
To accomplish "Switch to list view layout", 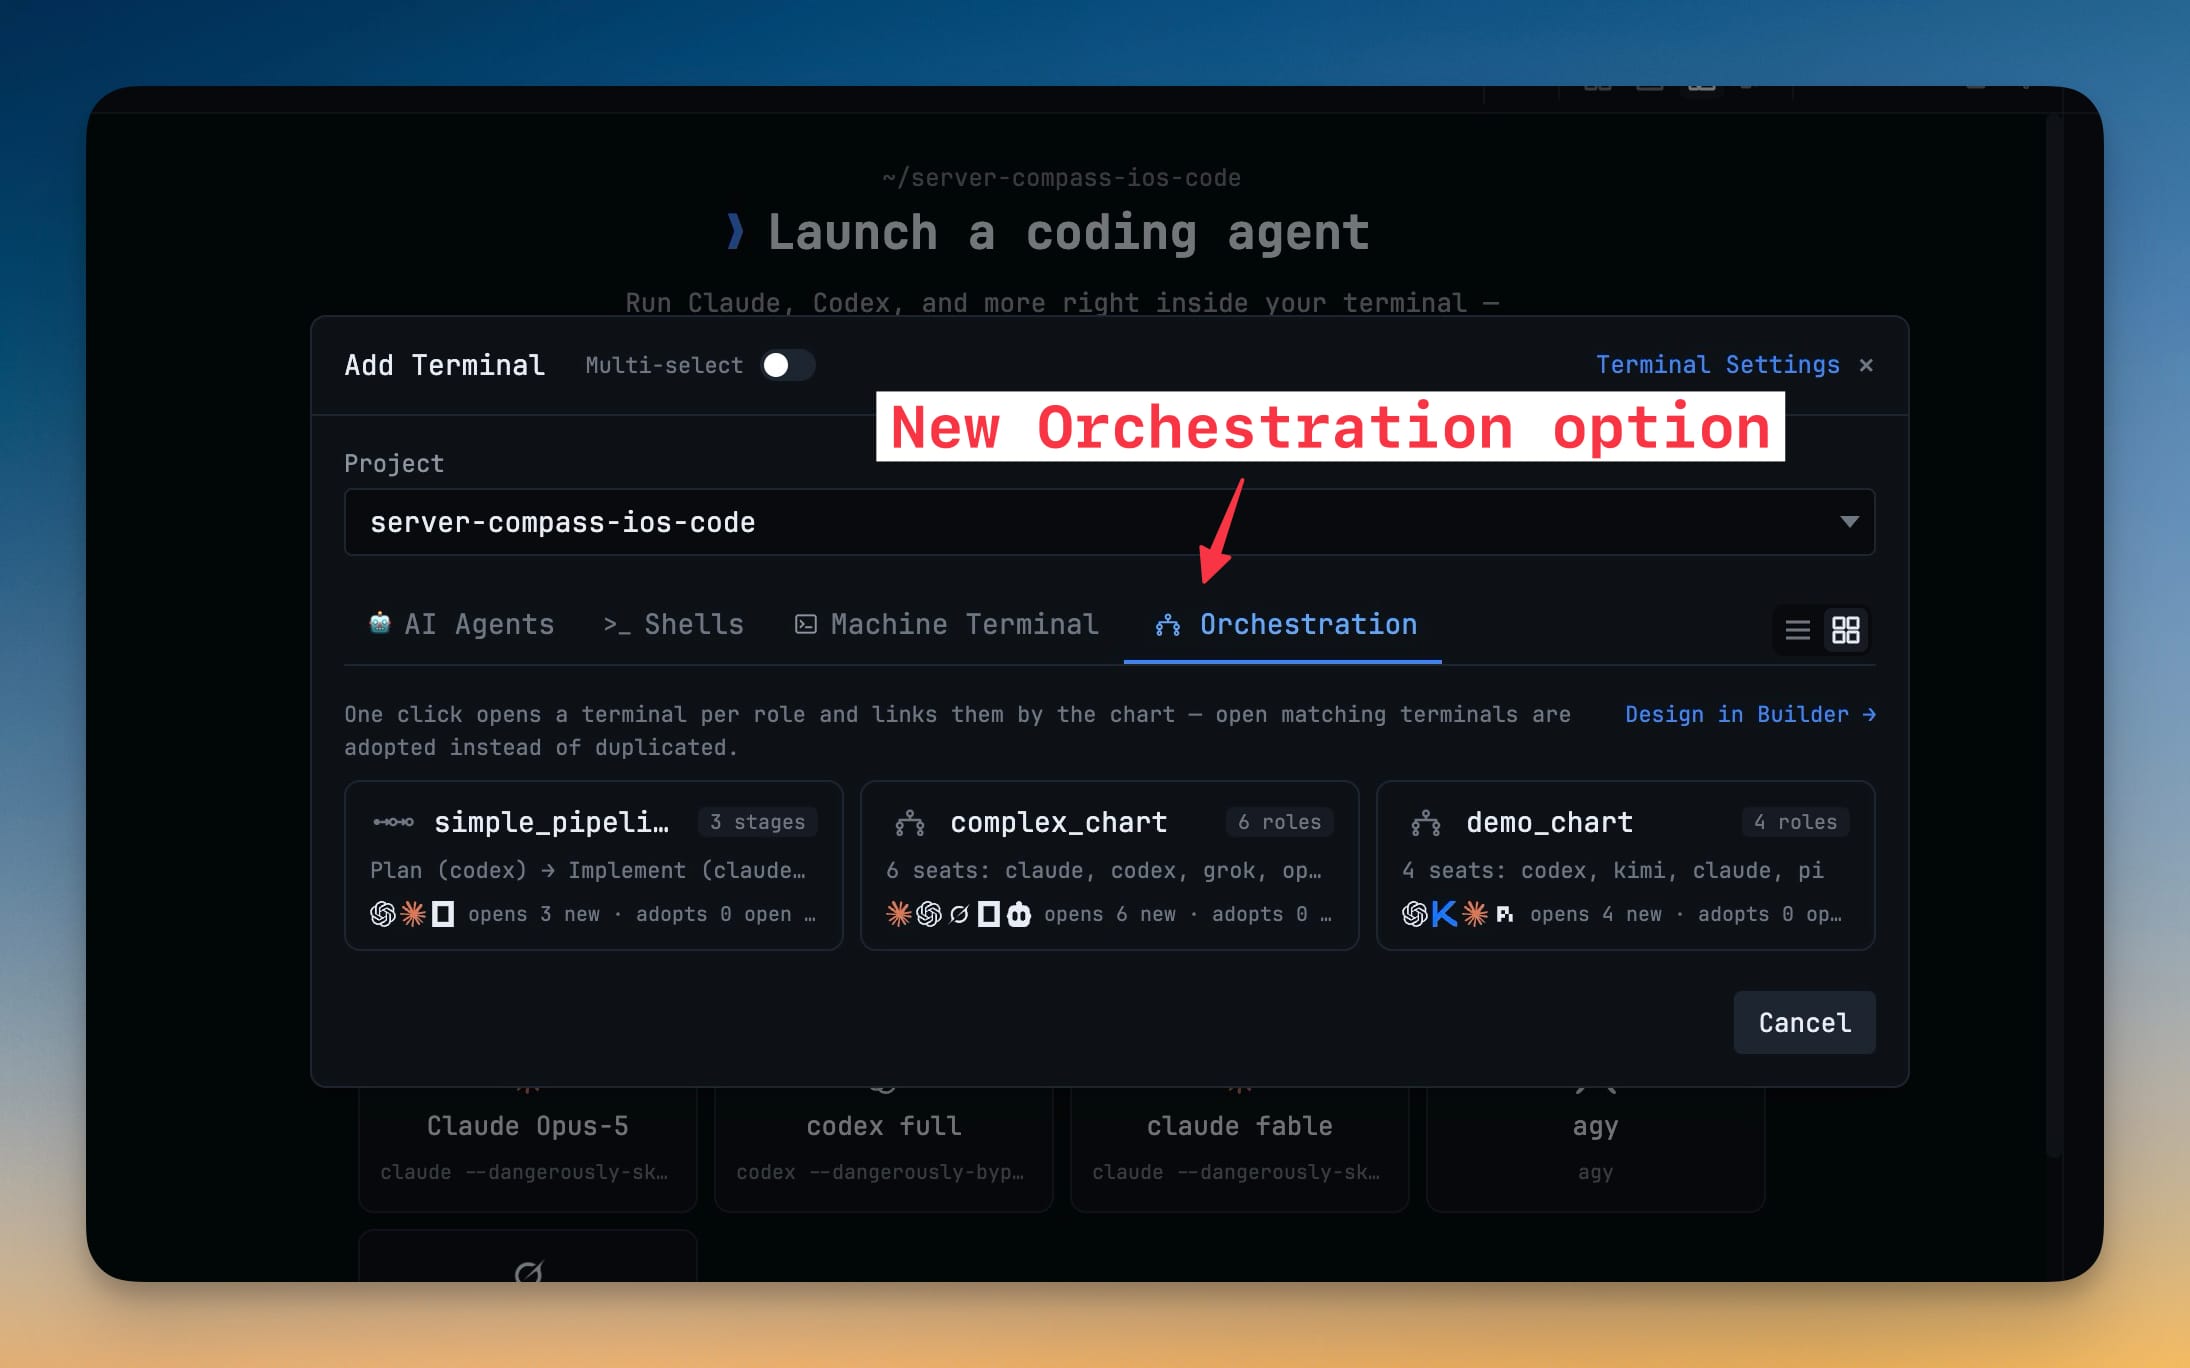I will [1798, 630].
